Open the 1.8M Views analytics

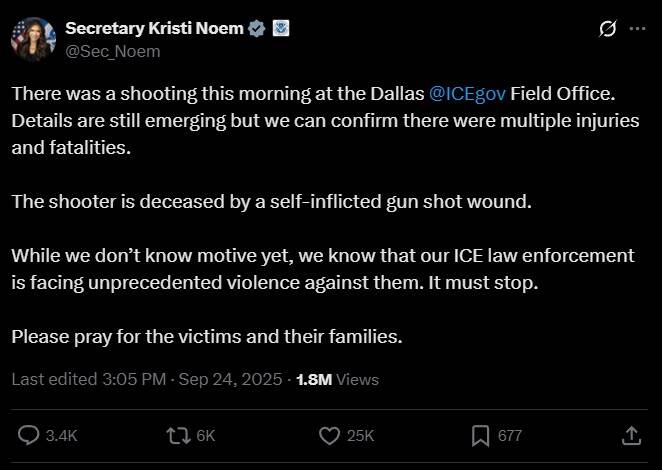[x=337, y=379]
